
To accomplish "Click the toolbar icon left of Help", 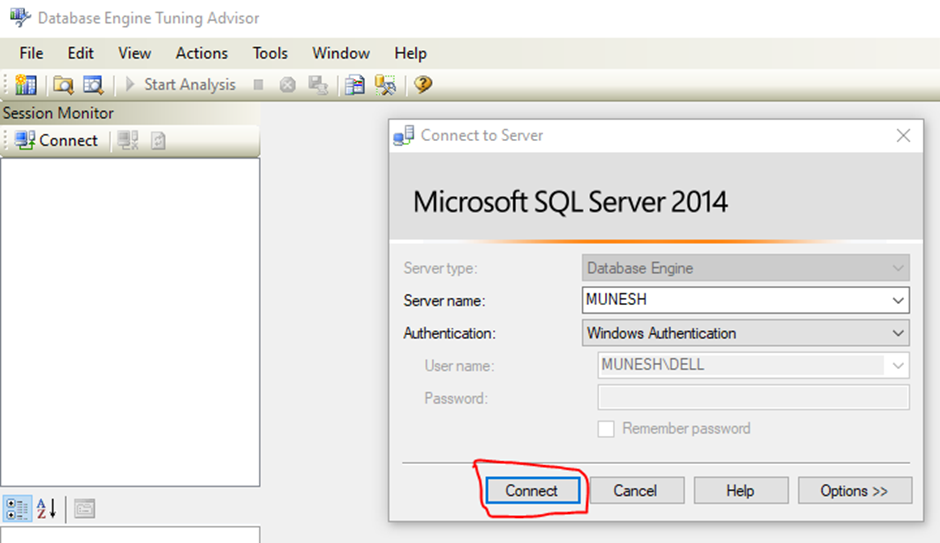I will click(x=385, y=85).
